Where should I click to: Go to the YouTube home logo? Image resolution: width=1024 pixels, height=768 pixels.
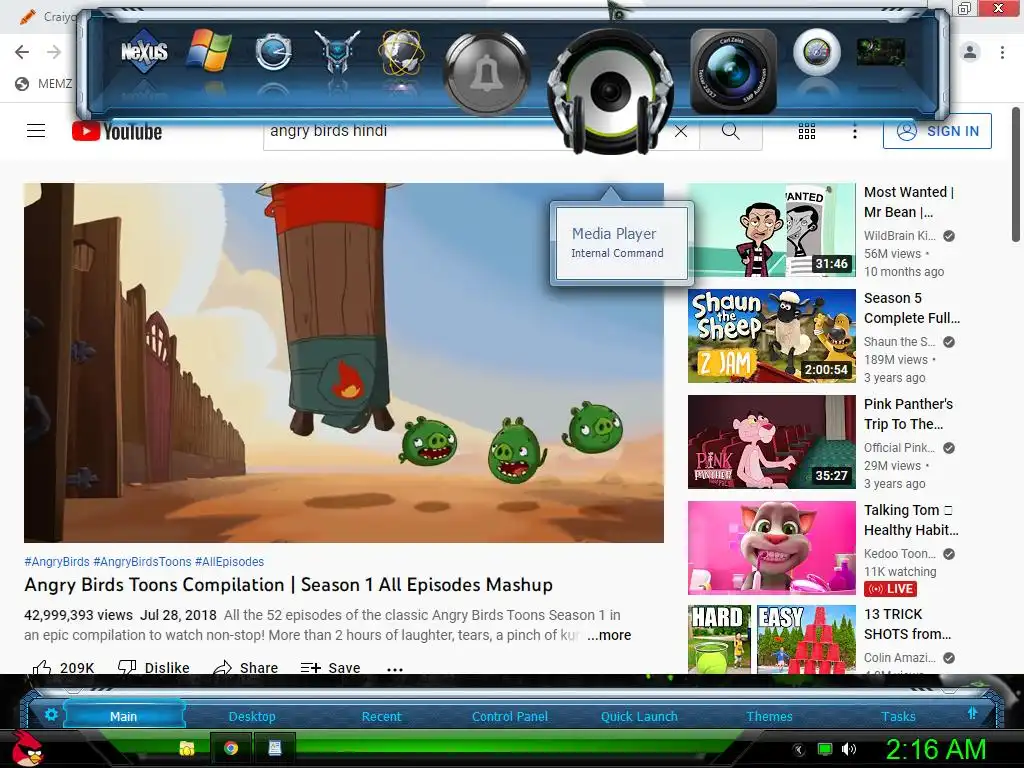117,131
